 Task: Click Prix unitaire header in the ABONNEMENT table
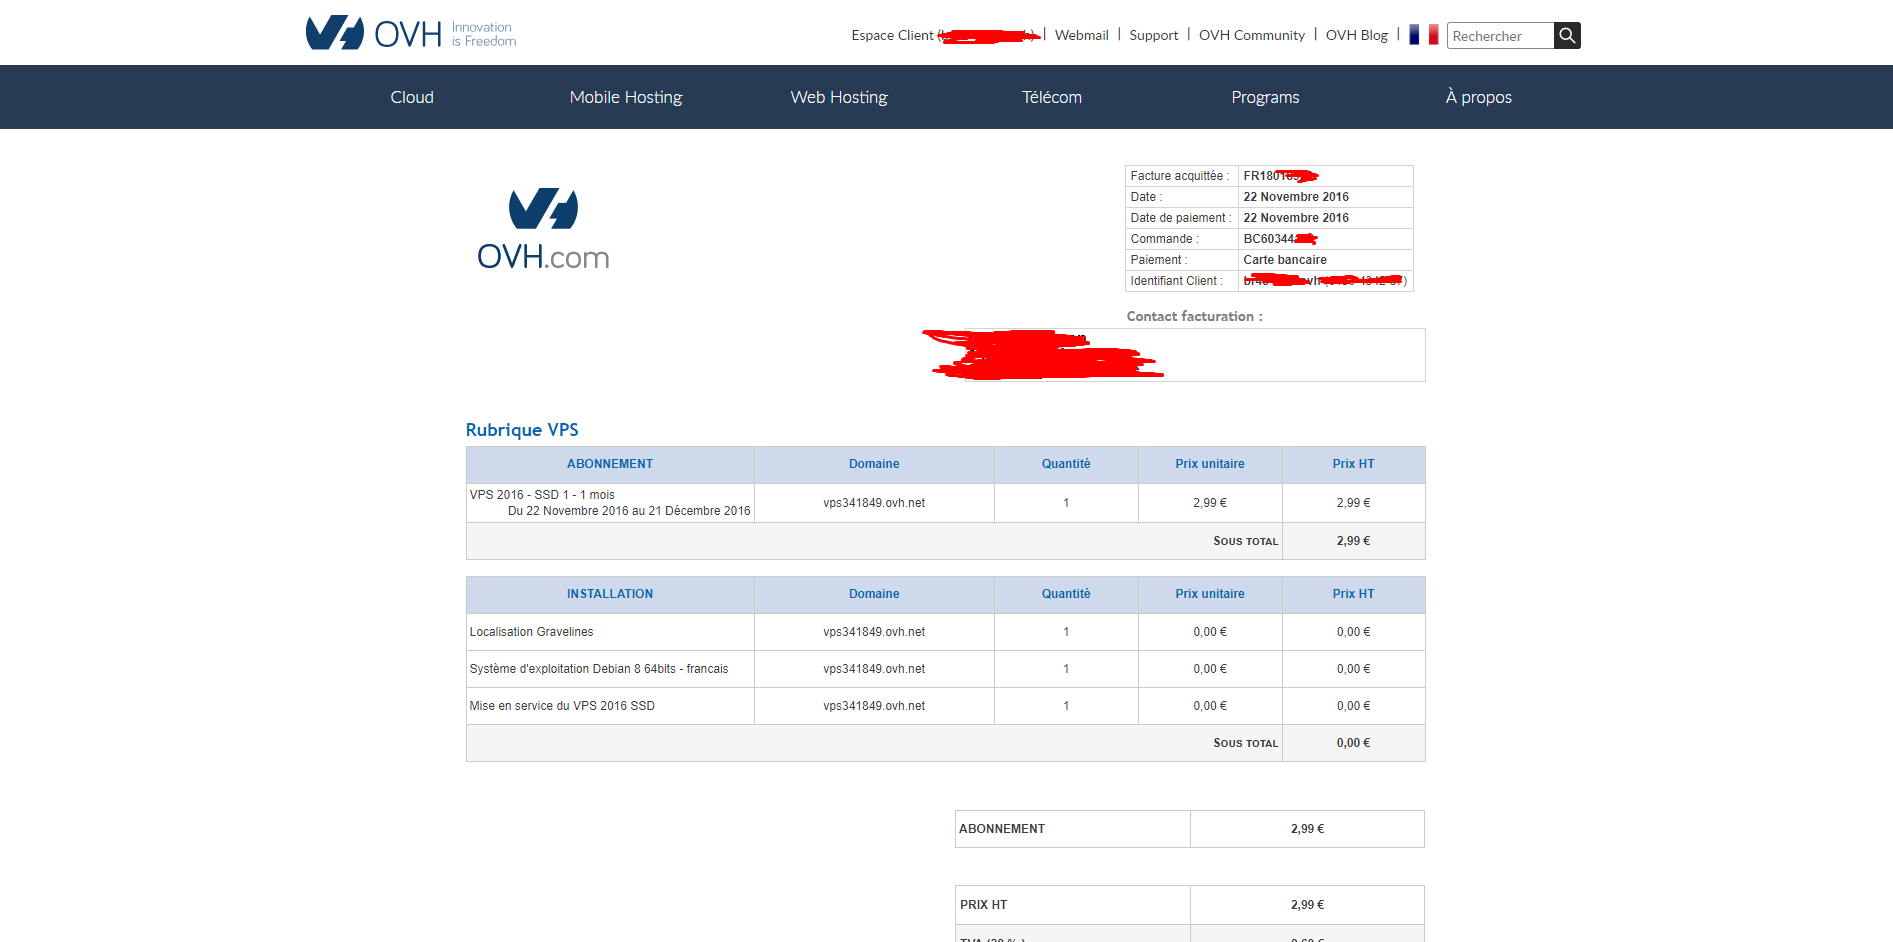coord(1210,464)
